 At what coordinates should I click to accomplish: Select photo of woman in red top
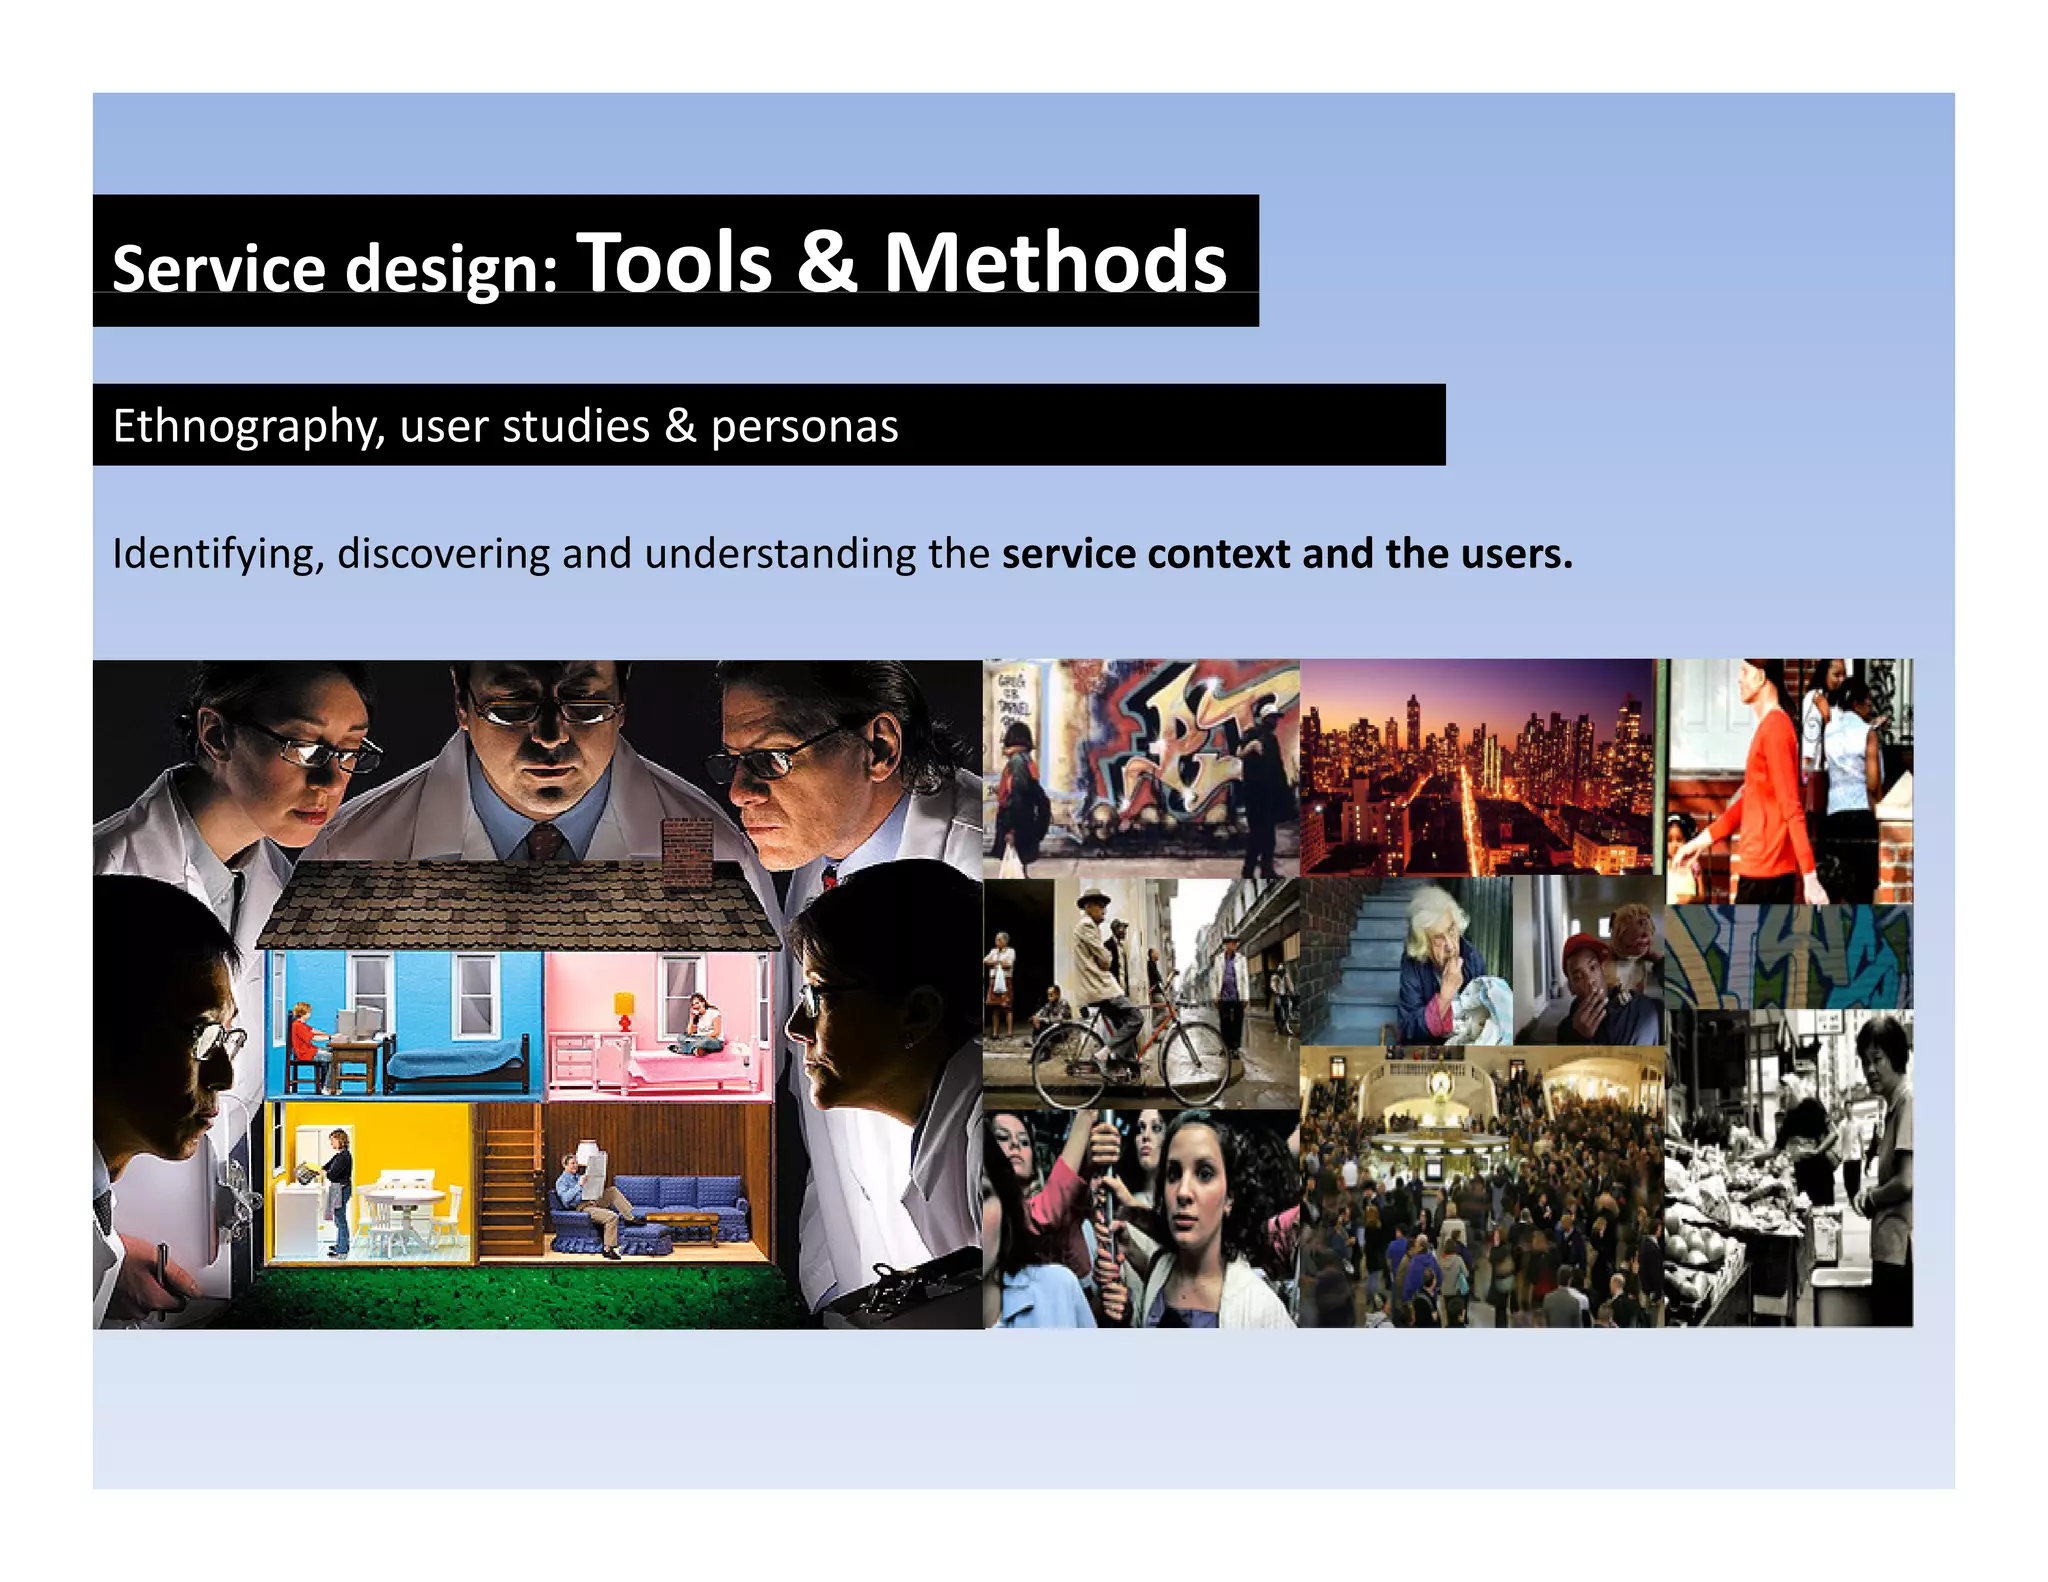(1789, 781)
